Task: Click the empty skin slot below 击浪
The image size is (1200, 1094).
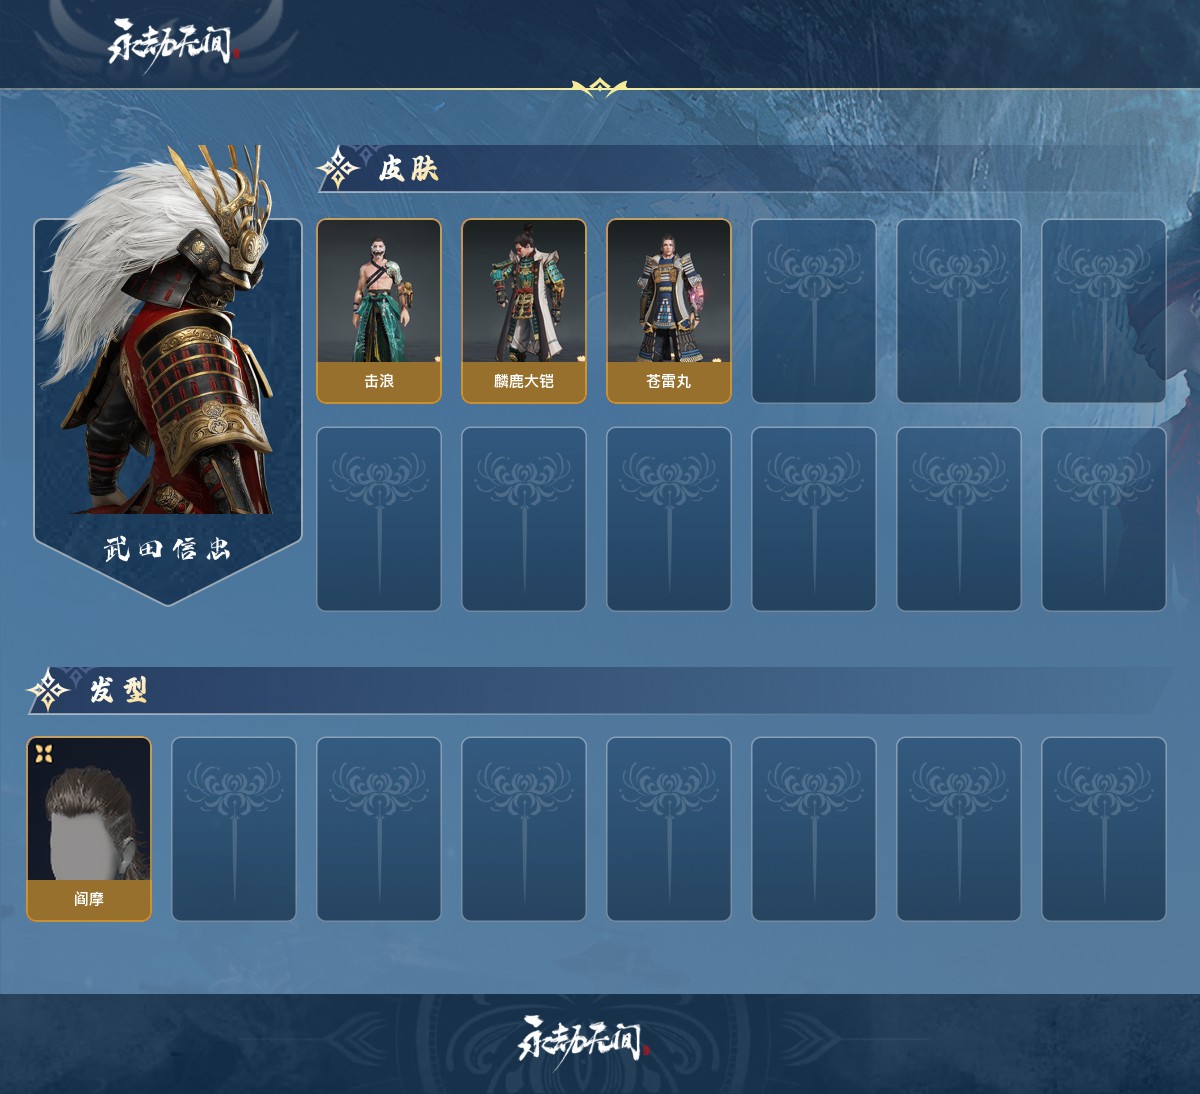Action: 379,519
